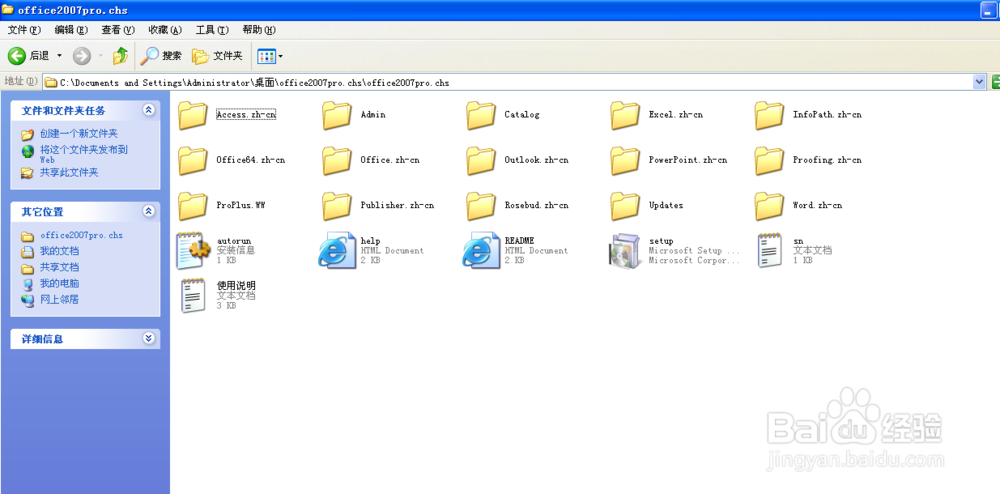Click the window title bar folder icon
This screenshot has height=494, width=1000.
(x=8, y=10)
